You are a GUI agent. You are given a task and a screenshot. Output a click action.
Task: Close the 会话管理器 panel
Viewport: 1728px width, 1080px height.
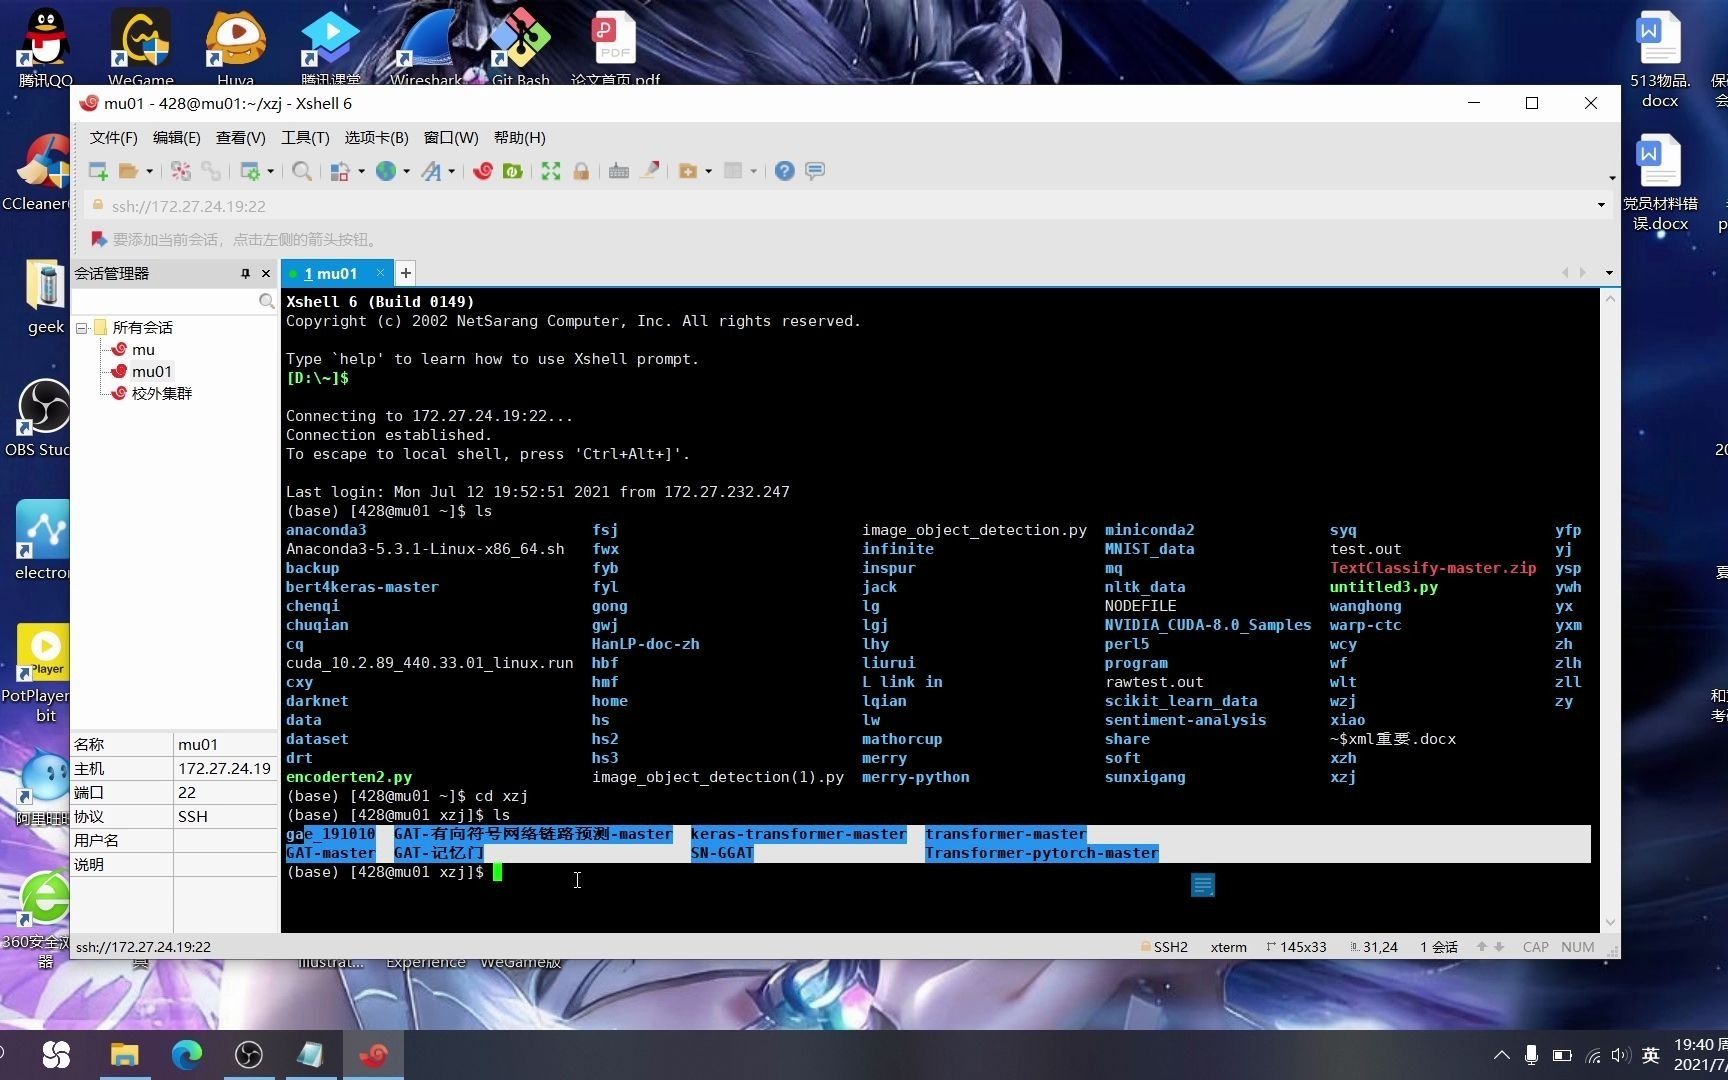tap(266, 273)
